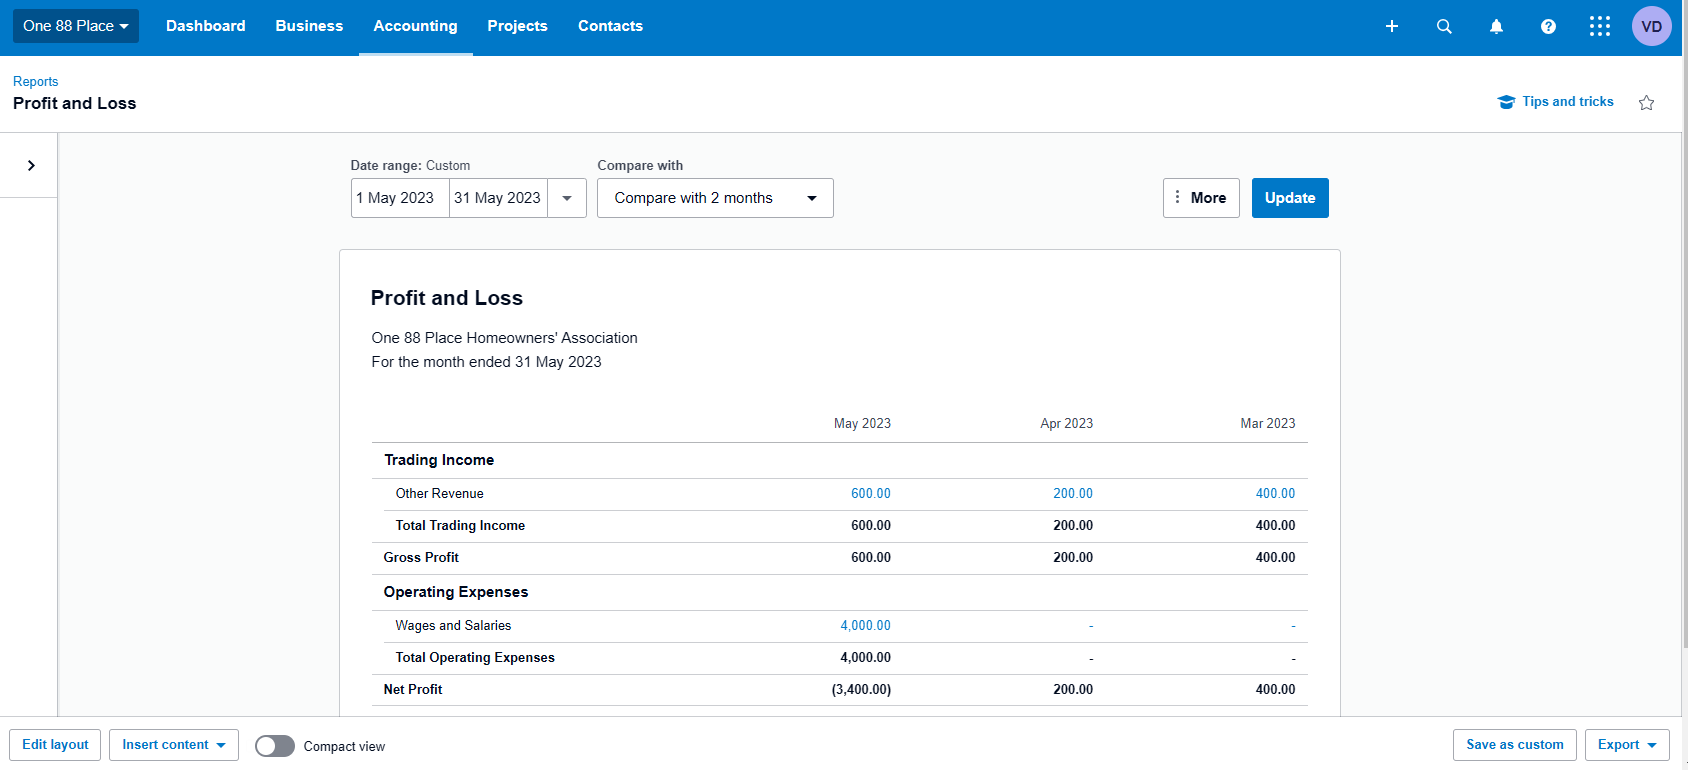Open the Accounting menu
The width and height of the screenshot is (1688, 770).
(415, 26)
